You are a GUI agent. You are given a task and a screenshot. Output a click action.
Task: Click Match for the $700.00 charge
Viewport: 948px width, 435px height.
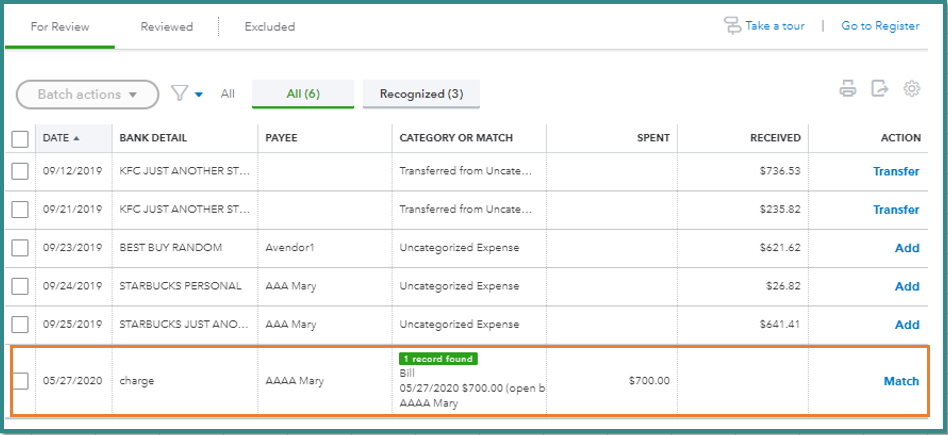(901, 381)
